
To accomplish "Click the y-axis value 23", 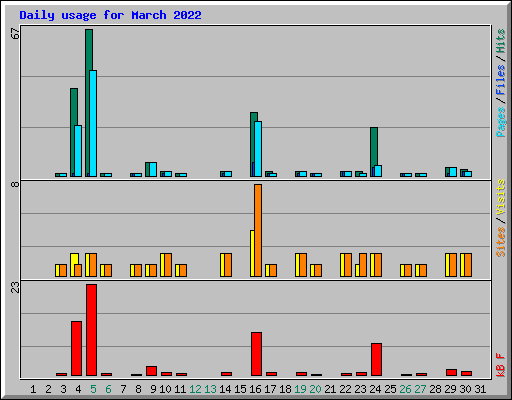I will click(15, 287).
